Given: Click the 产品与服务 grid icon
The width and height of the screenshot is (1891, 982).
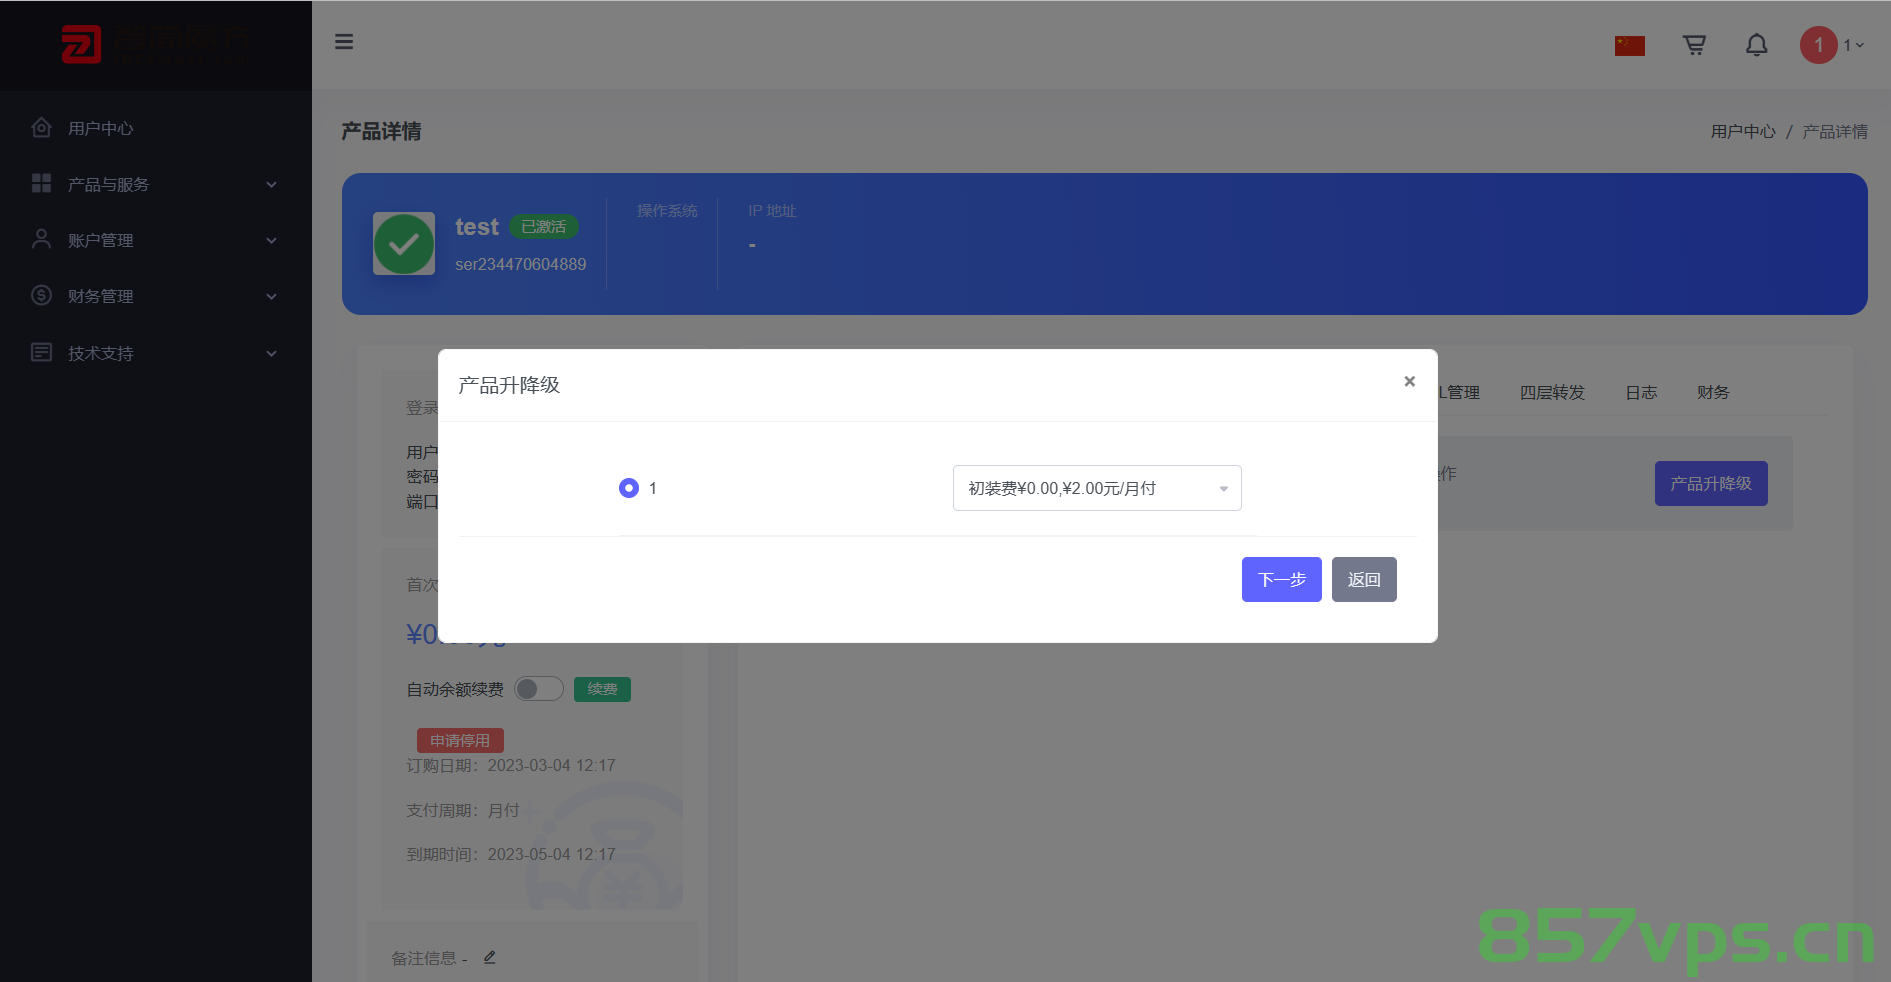Looking at the screenshot, I should point(41,183).
